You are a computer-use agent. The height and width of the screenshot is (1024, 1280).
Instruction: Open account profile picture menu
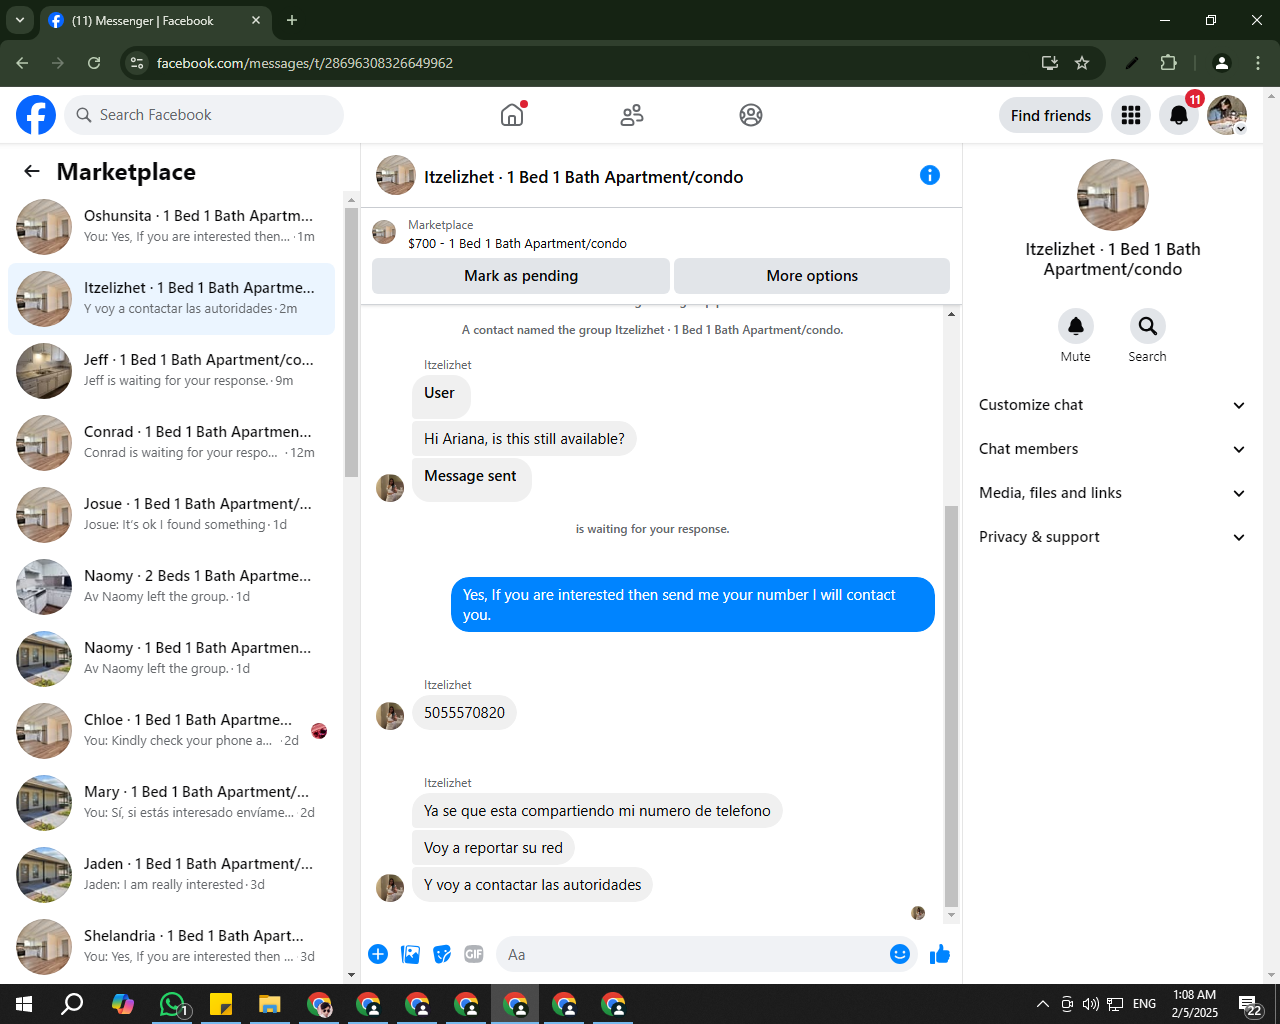[1227, 115]
